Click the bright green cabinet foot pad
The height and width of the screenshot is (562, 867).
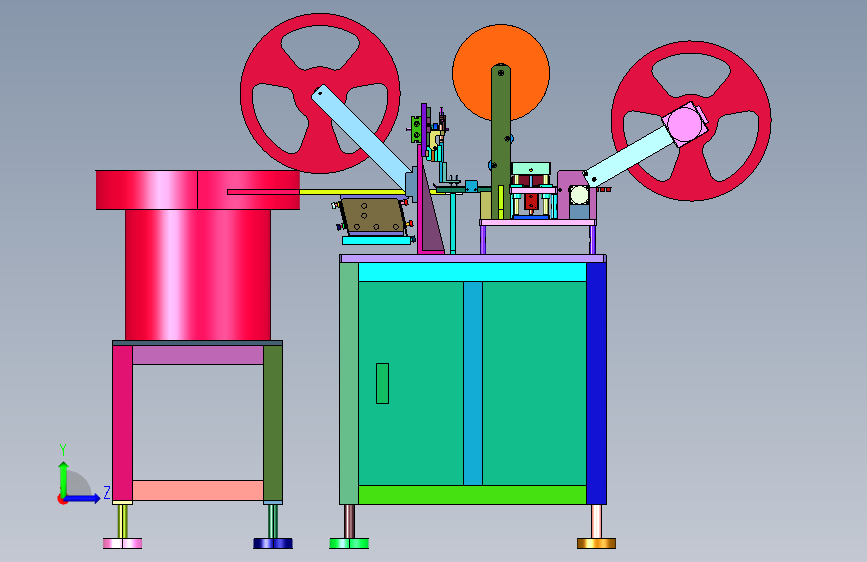(349, 543)
